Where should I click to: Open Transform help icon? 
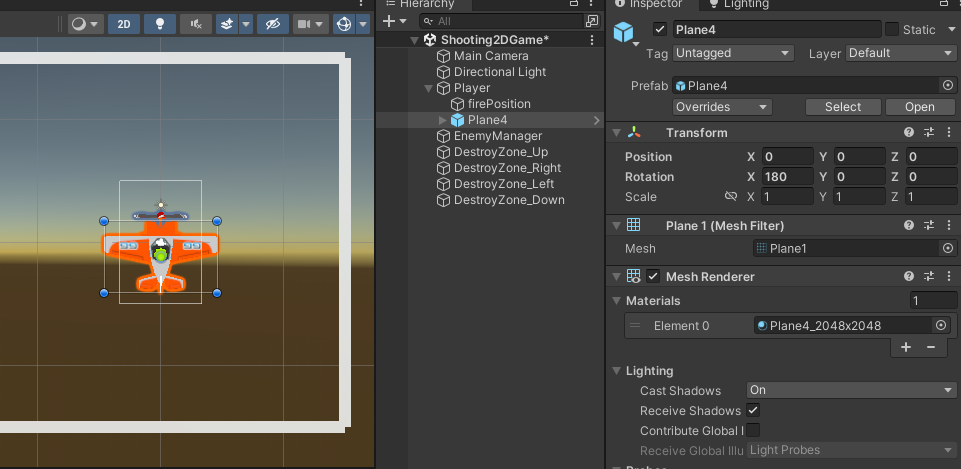pos(909,132)
